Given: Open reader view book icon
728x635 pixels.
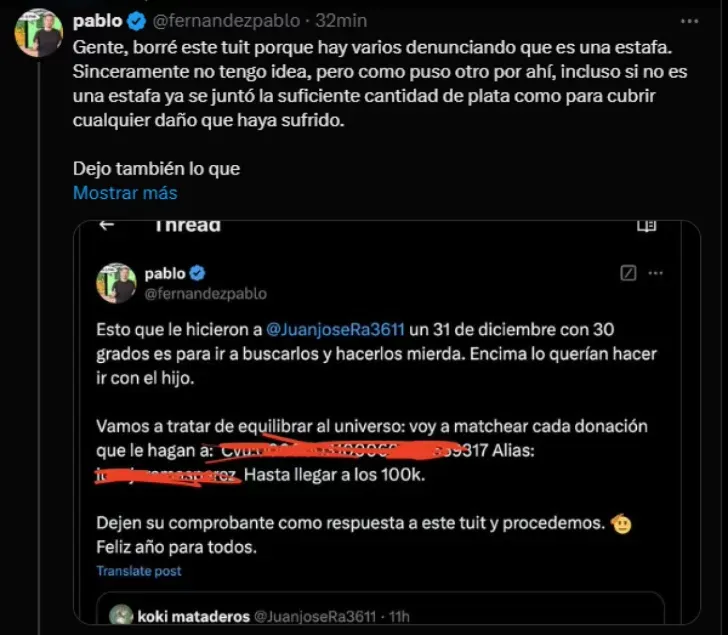Looking at the screenshot, I should [646, 226].
